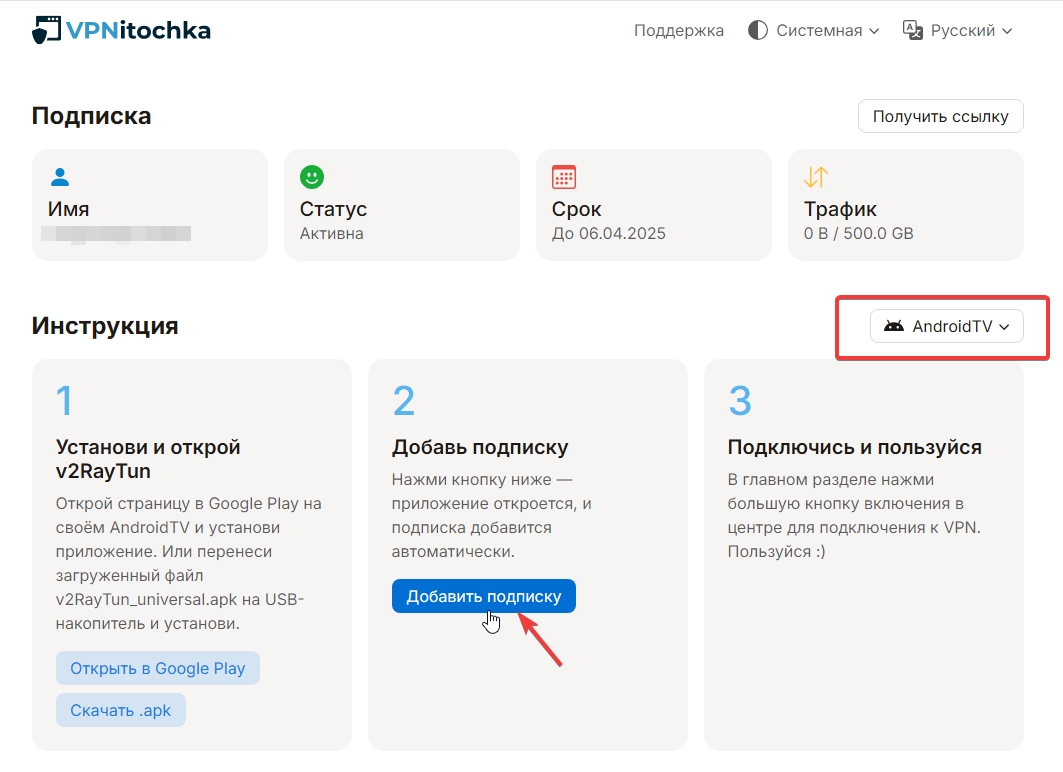This screenshot has width=1063, height=772.
Task: Click the Получить ссылку button
Action: tap(940, 116)
